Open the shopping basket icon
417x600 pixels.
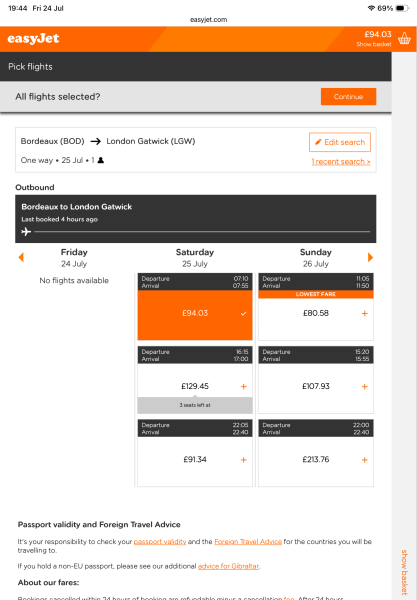point(404,39)
